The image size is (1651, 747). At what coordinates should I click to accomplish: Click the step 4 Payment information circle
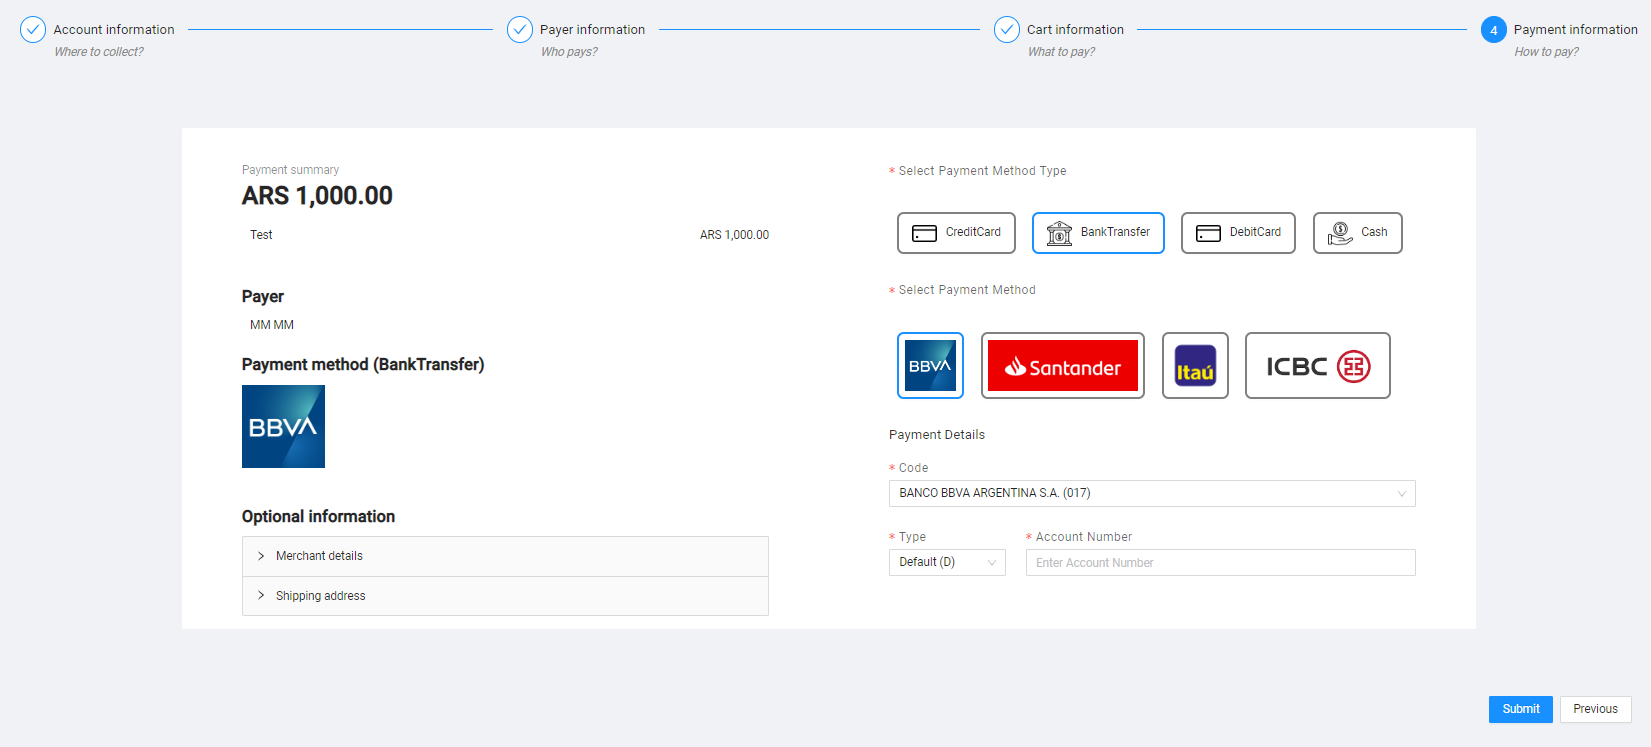pyautogui.click(x=1494, y=29)
